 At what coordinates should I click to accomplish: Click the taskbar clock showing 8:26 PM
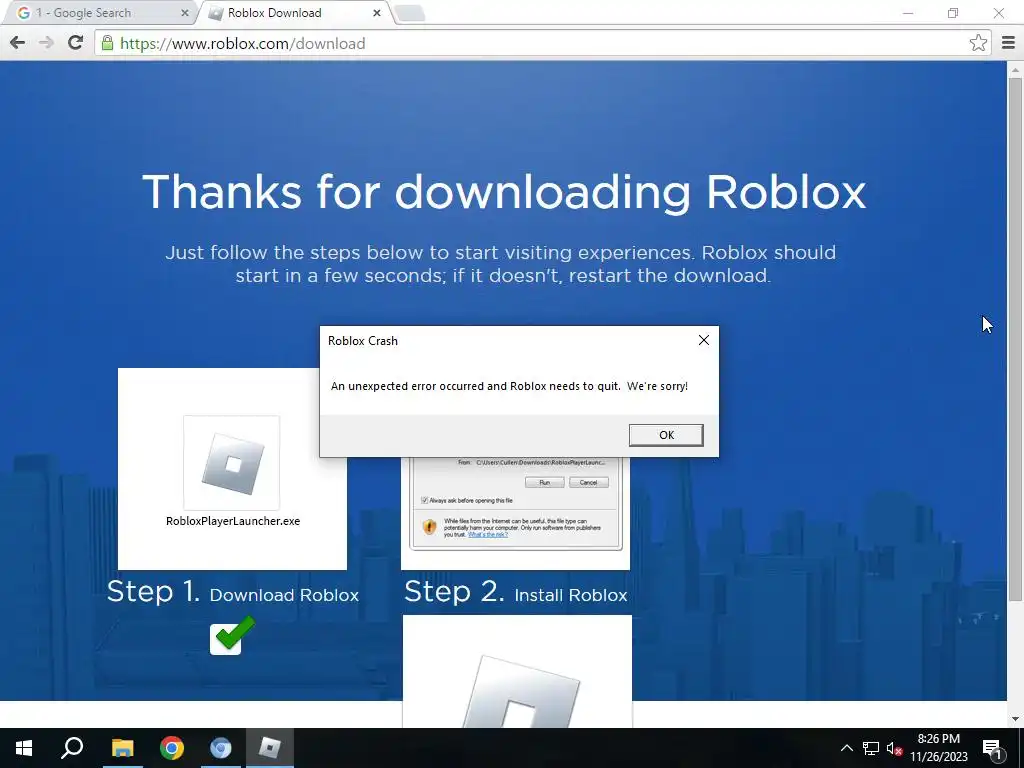tap(938, 748)
